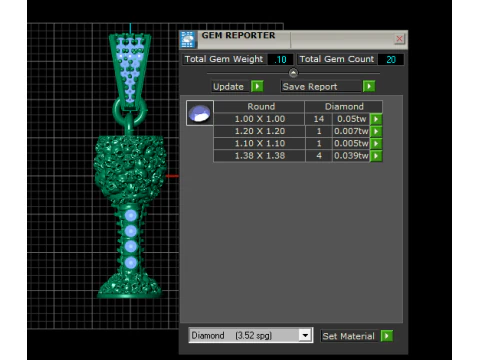Click the Update button label
The image size is (480, 360).
tap(229, 86)
